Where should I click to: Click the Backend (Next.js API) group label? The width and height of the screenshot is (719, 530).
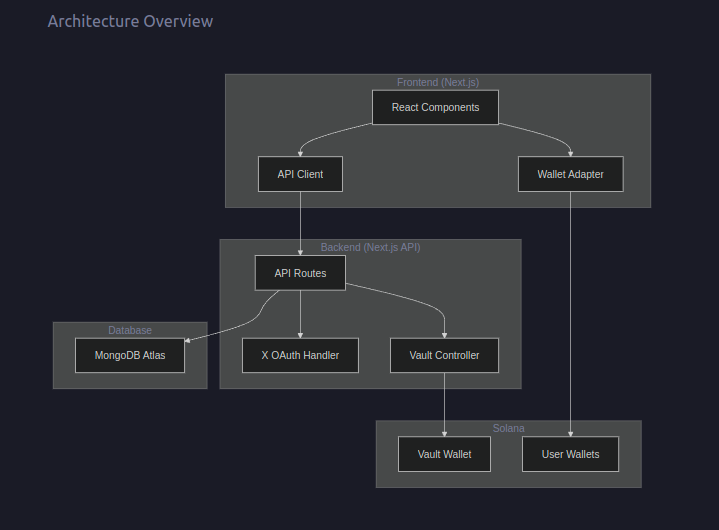click(371, 248)
